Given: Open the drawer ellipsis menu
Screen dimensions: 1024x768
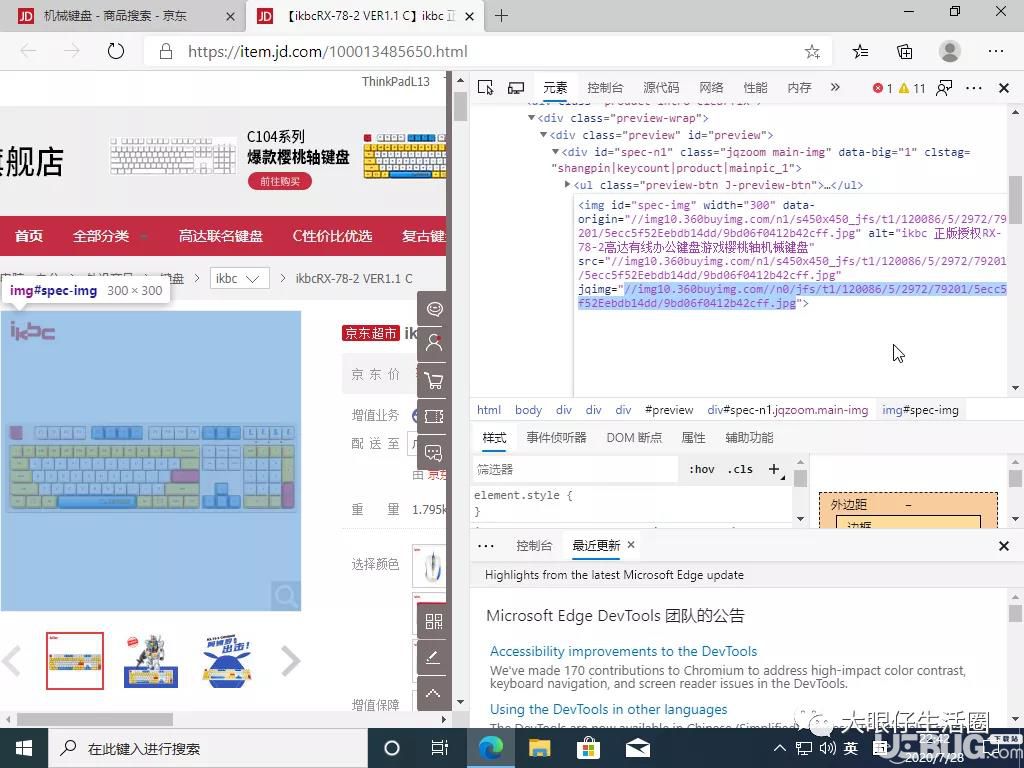Looking at the screenshot, I should (486, 546).
